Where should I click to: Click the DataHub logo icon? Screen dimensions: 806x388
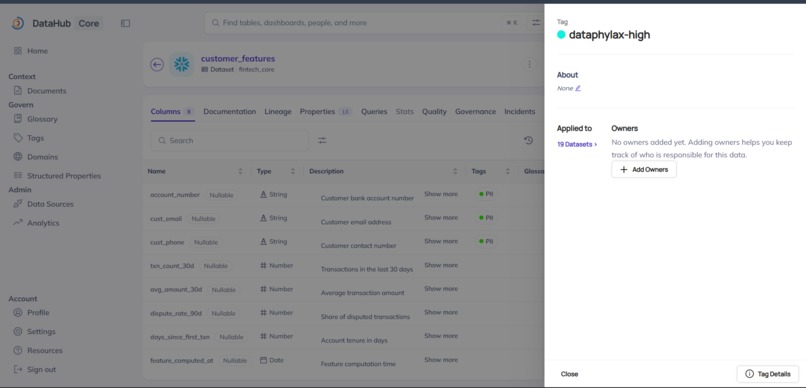click(x=18, y=23)
